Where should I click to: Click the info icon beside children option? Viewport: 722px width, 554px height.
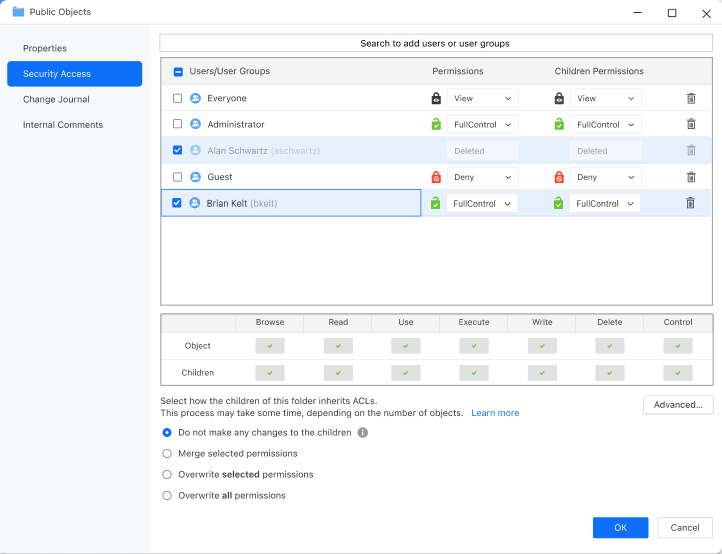(363, 433)
